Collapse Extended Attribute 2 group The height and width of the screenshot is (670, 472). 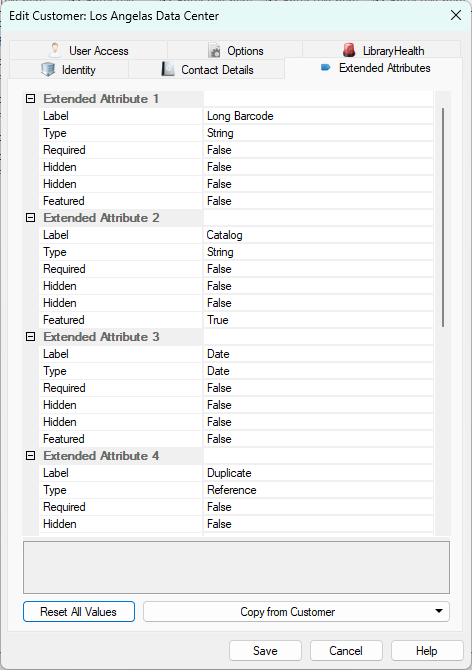[x=30, y=217]
